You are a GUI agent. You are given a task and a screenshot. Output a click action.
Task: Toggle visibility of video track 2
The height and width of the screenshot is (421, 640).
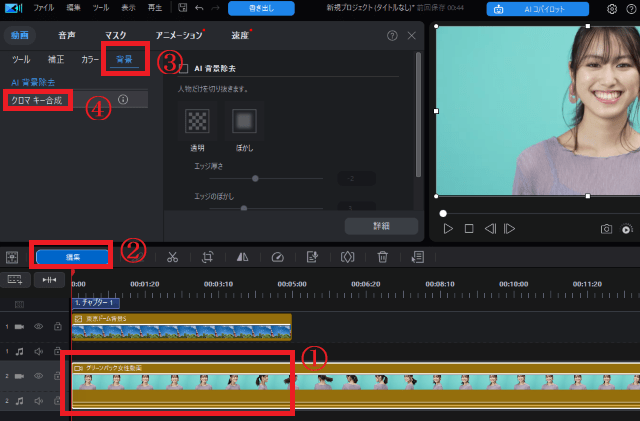(38, 376)
